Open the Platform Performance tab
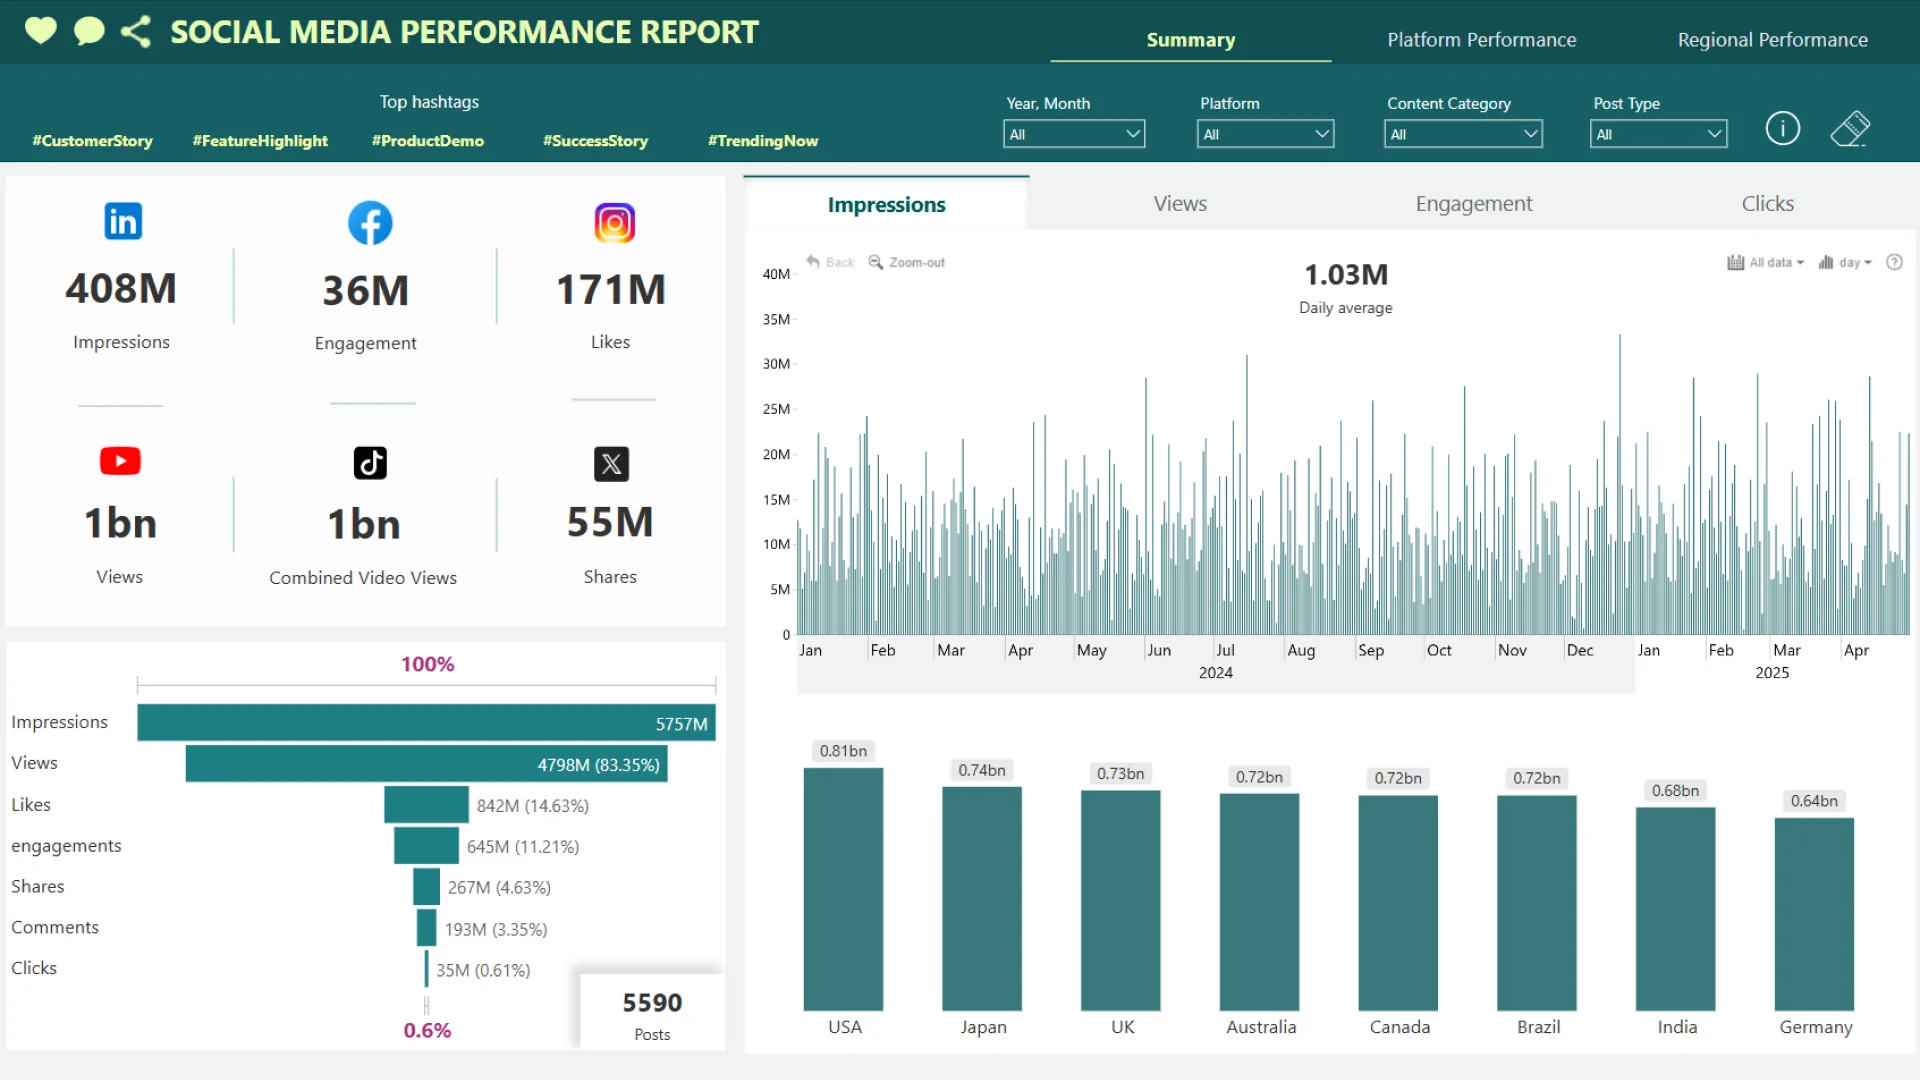 tap(1481, 40)
